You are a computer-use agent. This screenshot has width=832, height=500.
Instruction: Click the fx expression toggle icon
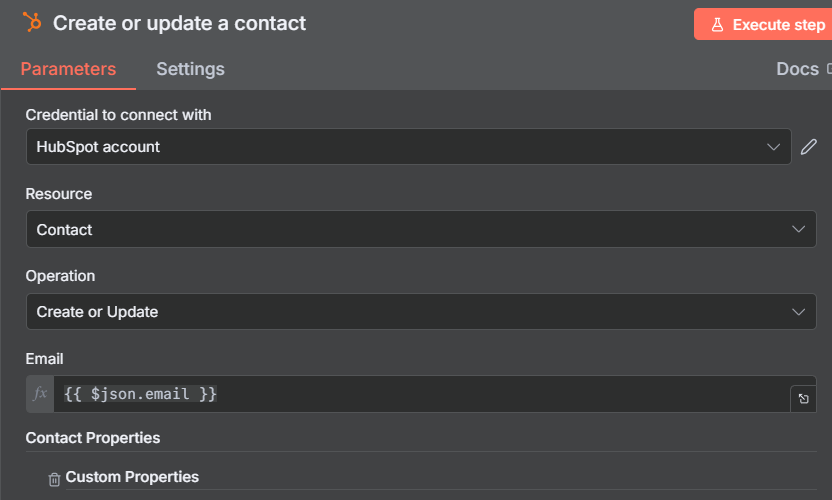[40, 394]
